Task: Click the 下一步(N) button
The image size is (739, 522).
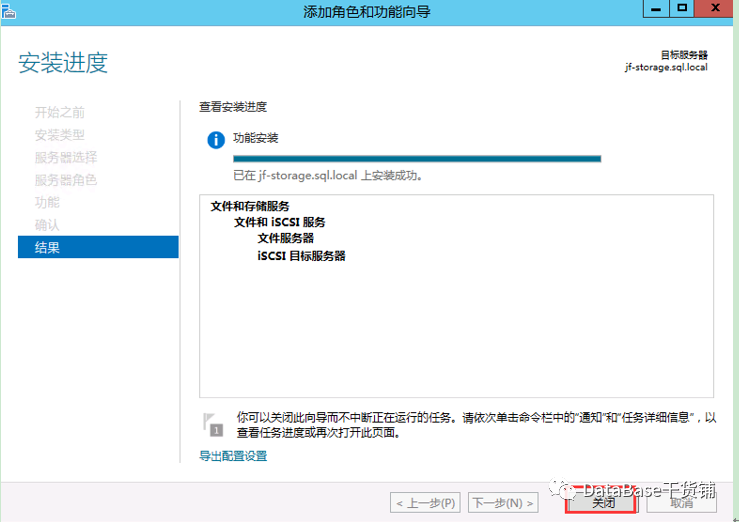Action: click(x=503, y=503)
